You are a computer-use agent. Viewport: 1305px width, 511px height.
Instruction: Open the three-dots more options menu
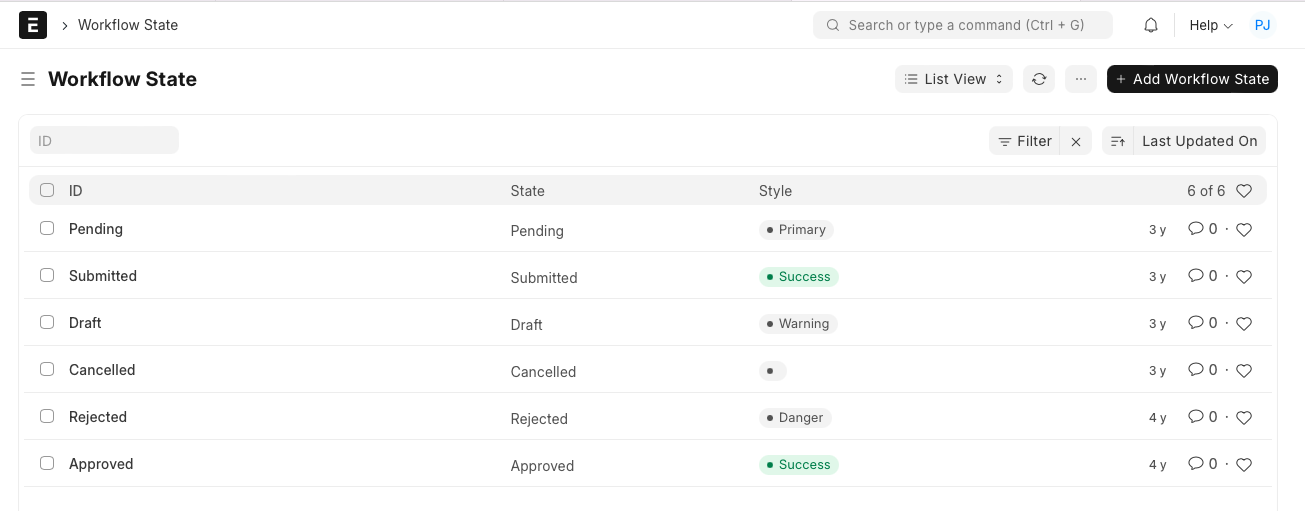tap(1081, 79)
